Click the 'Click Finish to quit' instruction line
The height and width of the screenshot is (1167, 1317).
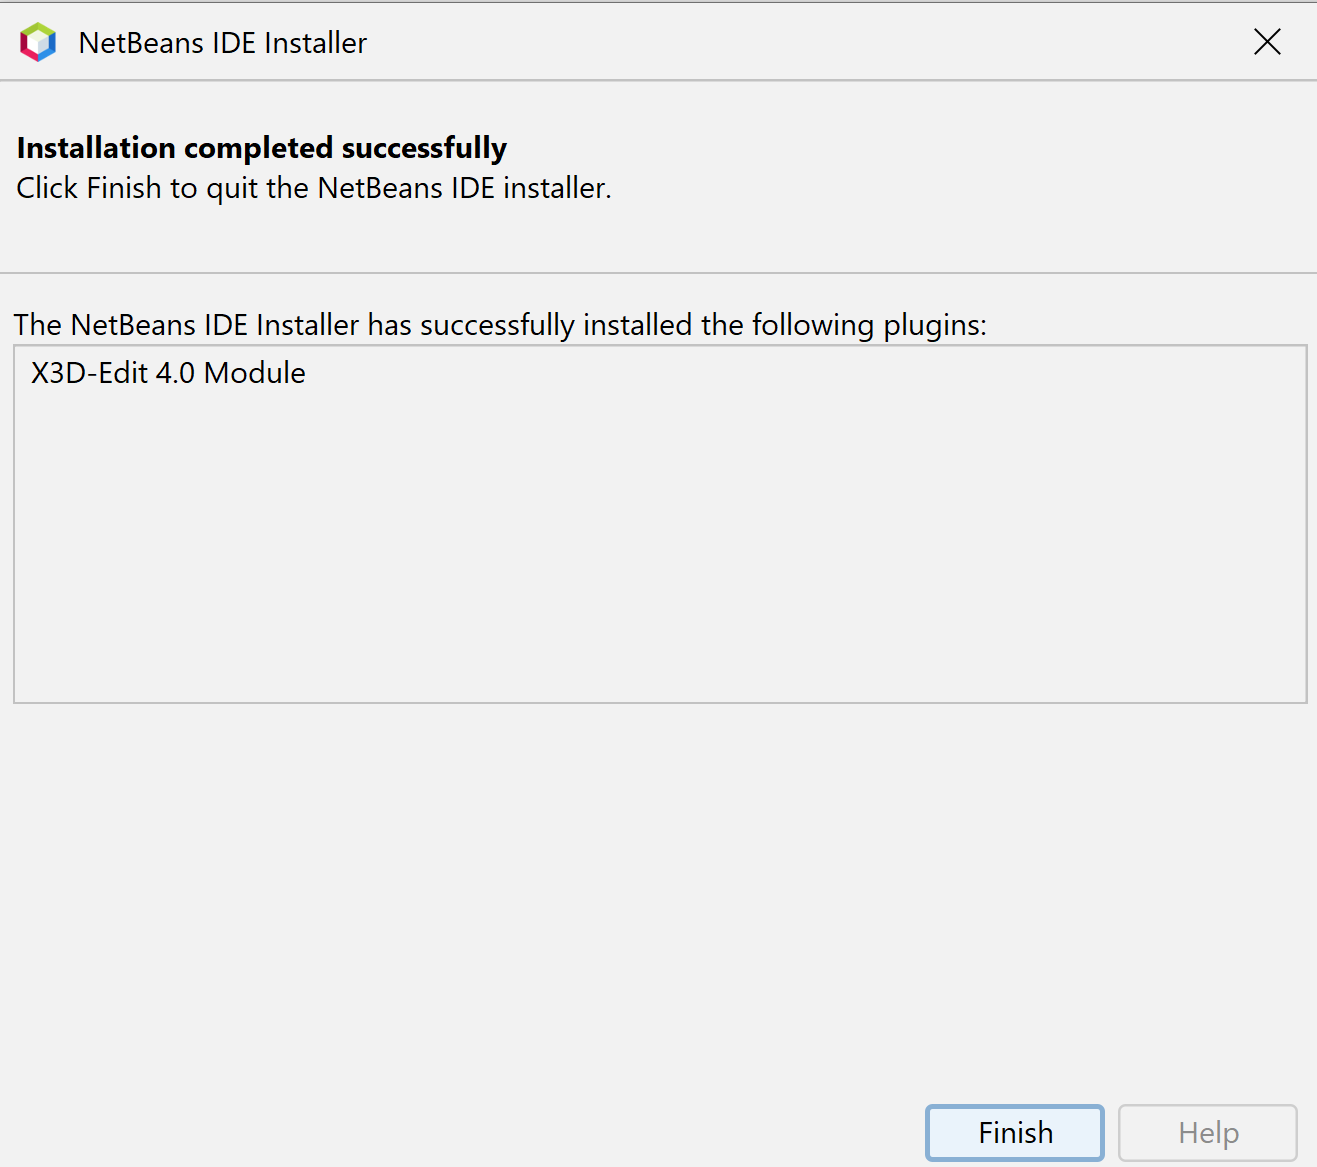314,188
